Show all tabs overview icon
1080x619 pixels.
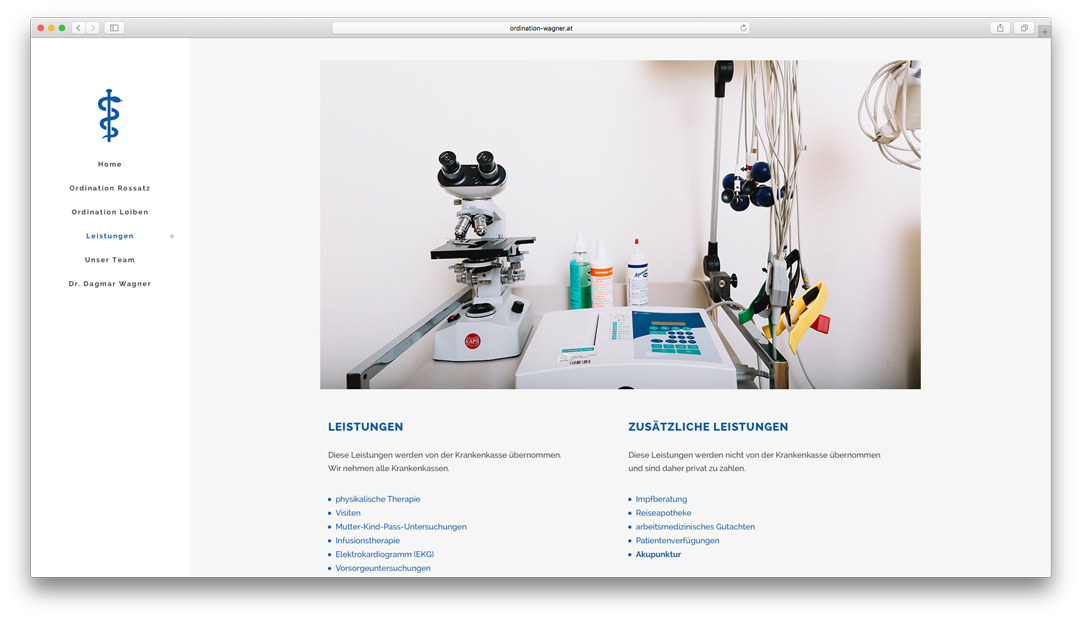pyautogui.click(x=1024, y=28)
